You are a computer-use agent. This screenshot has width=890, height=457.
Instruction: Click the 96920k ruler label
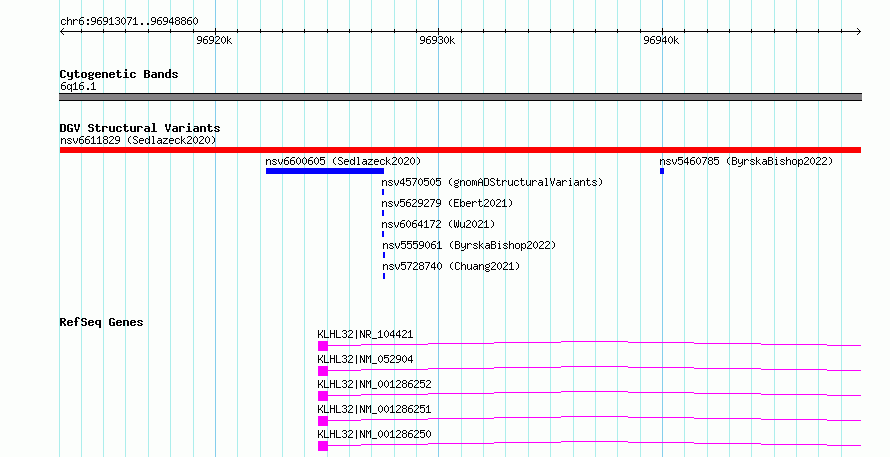tap(214, 40)
